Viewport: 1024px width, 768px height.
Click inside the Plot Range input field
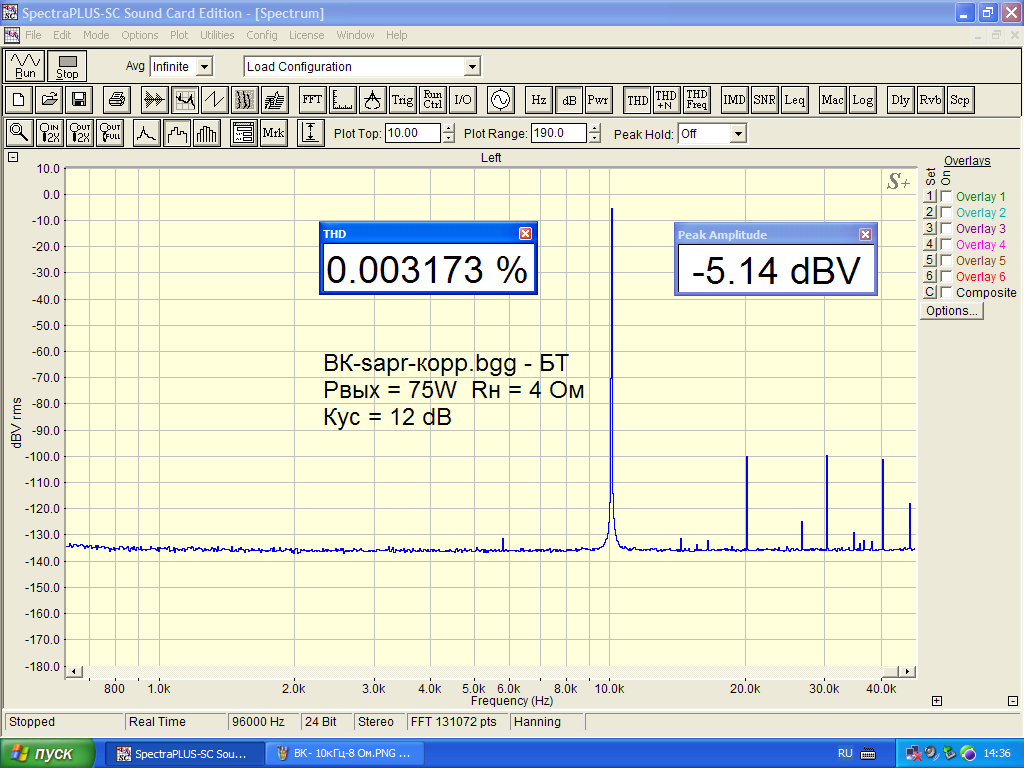point(558,133)
